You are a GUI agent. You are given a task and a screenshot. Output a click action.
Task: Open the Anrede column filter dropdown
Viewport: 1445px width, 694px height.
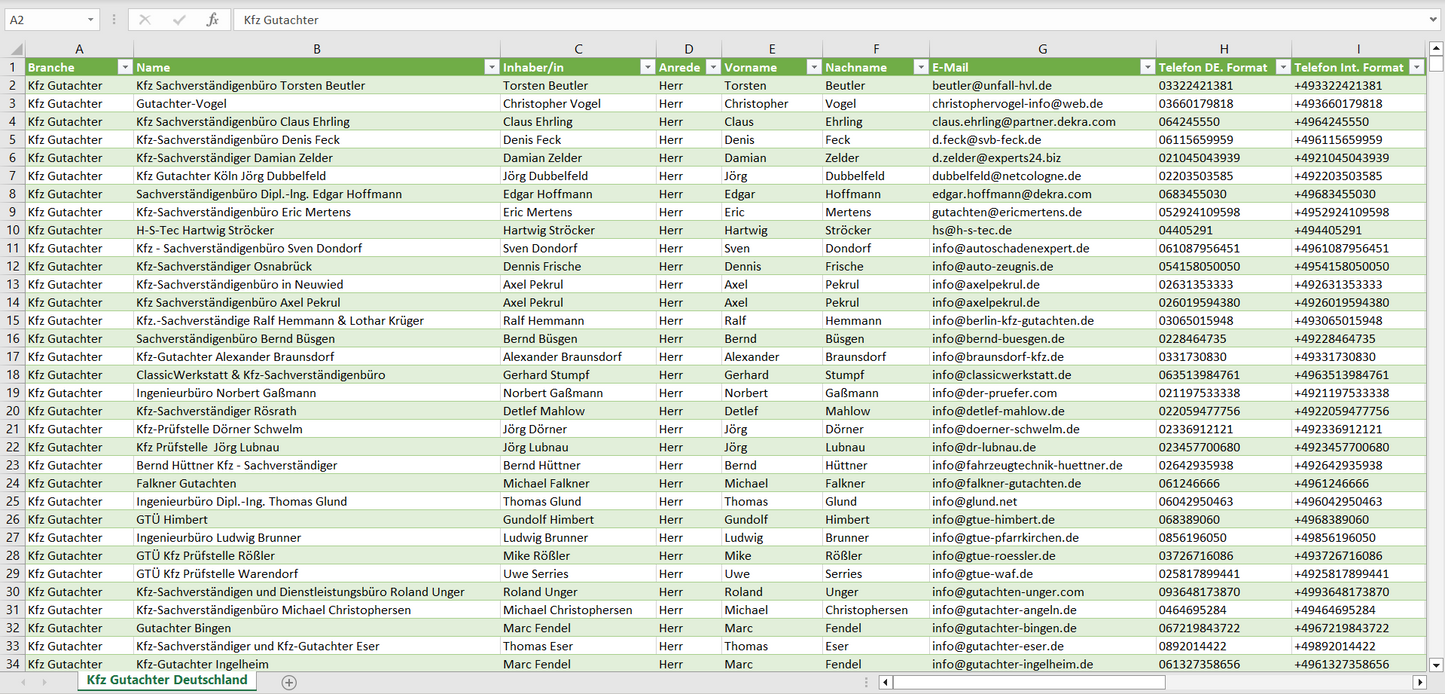[x=712, y=67]
